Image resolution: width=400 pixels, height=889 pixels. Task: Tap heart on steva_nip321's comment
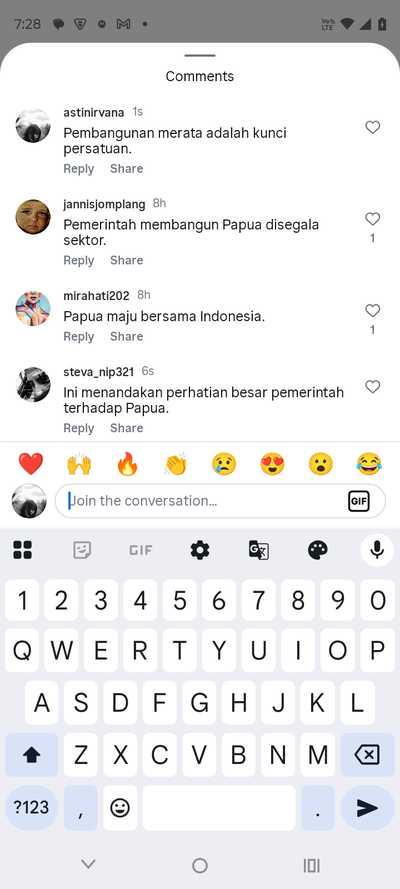click(372, 387)
